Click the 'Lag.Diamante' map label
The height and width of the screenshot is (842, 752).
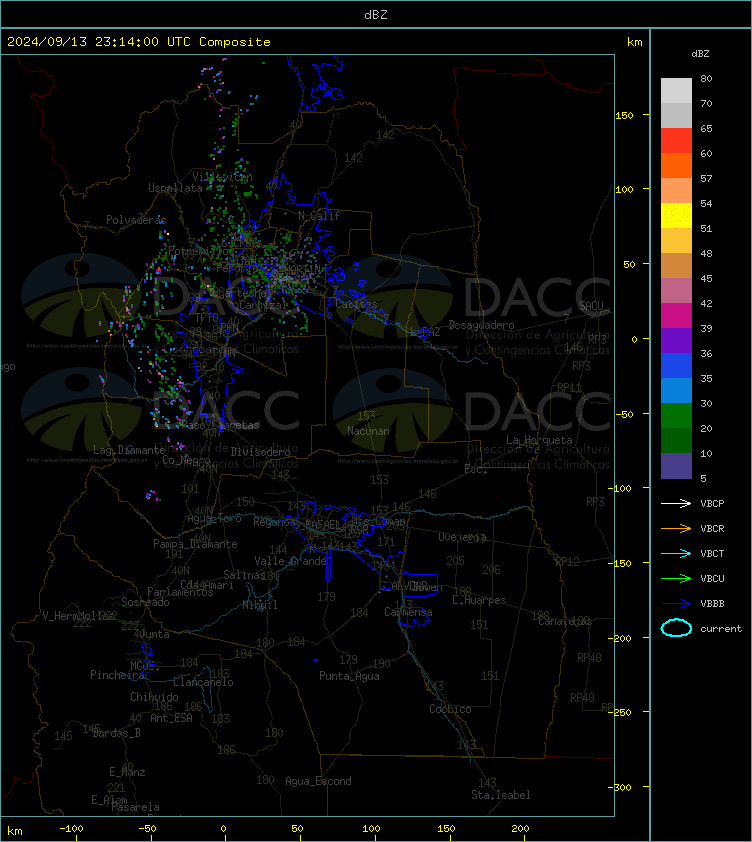(x=129, y=450)
